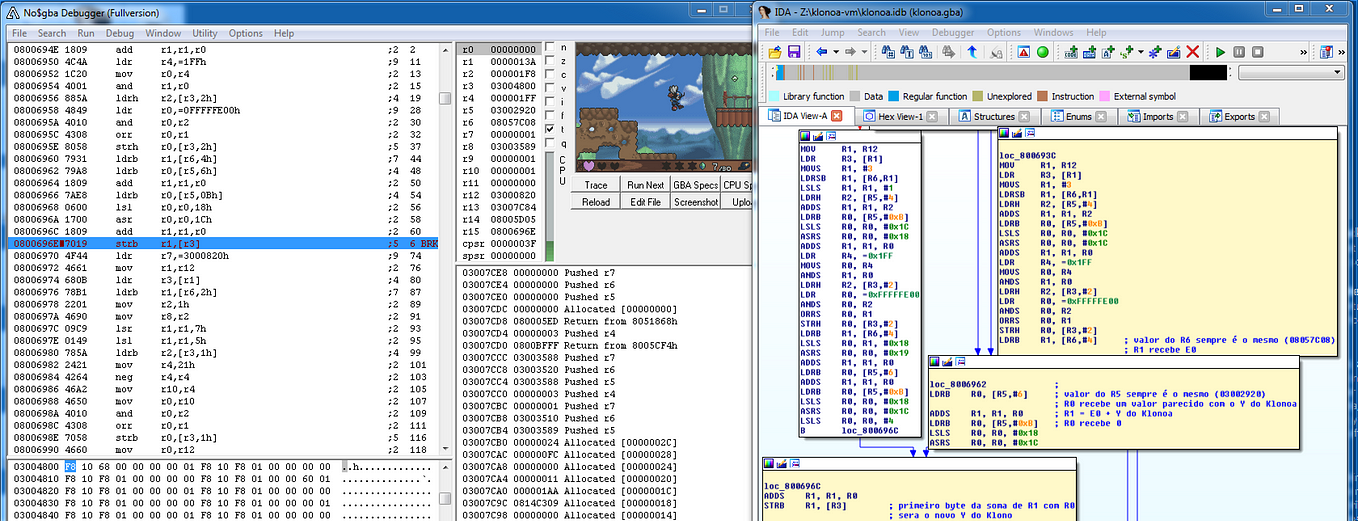Expand first toolbar overflow chevron after stop icon
Image resolution: width=1358 pixels, height=521 pixels.
(1304, 51)
